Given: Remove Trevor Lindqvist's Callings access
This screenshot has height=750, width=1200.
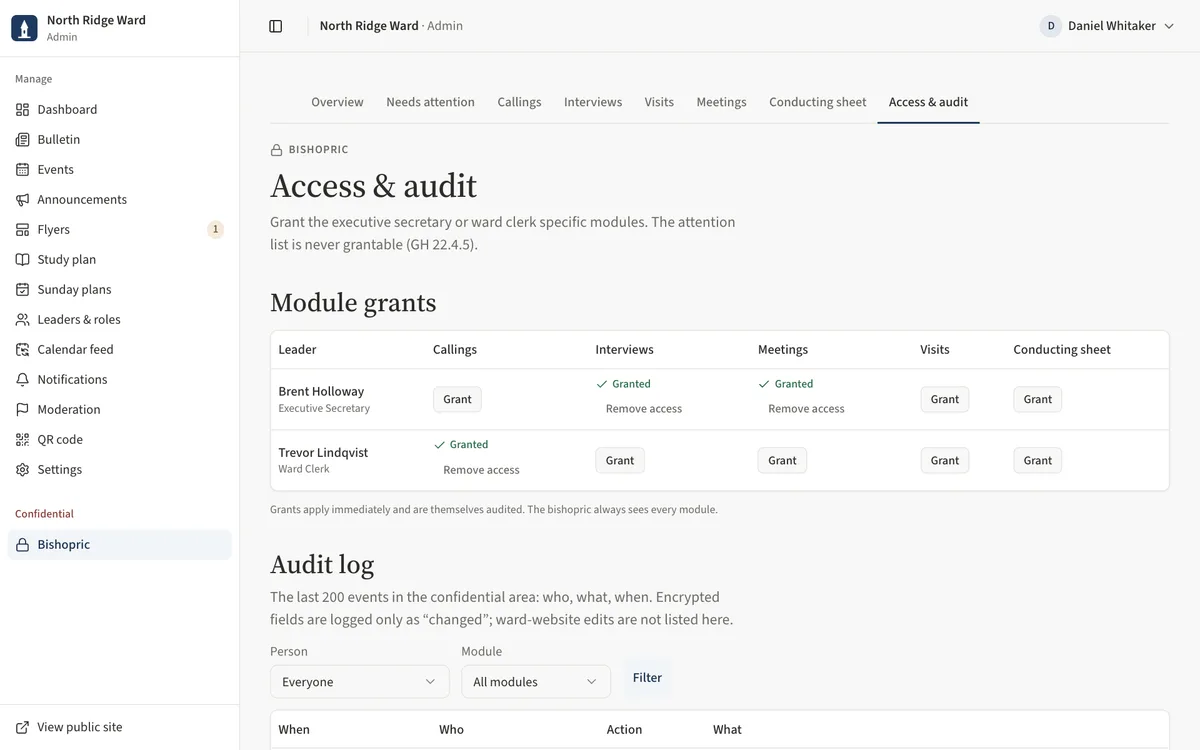Looking at the screenshot, I should tap(481, 470).
